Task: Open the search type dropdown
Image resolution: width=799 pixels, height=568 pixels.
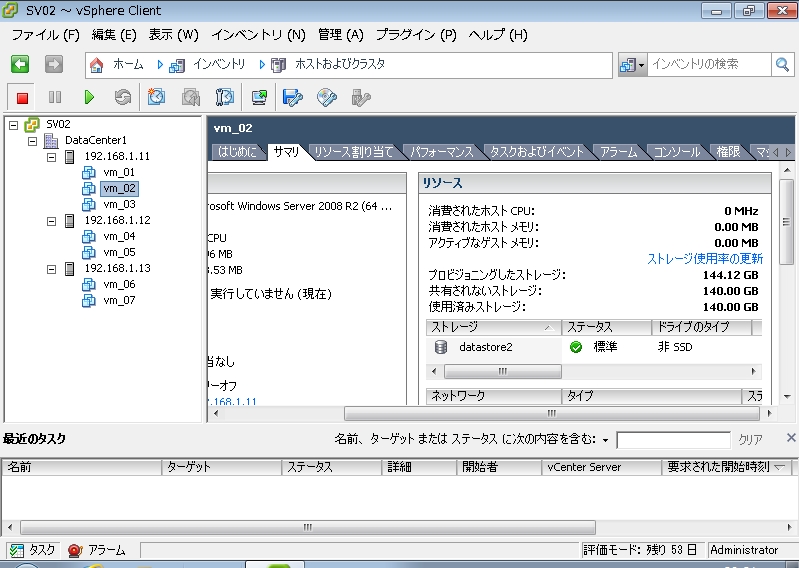Action: coord(632,65)
